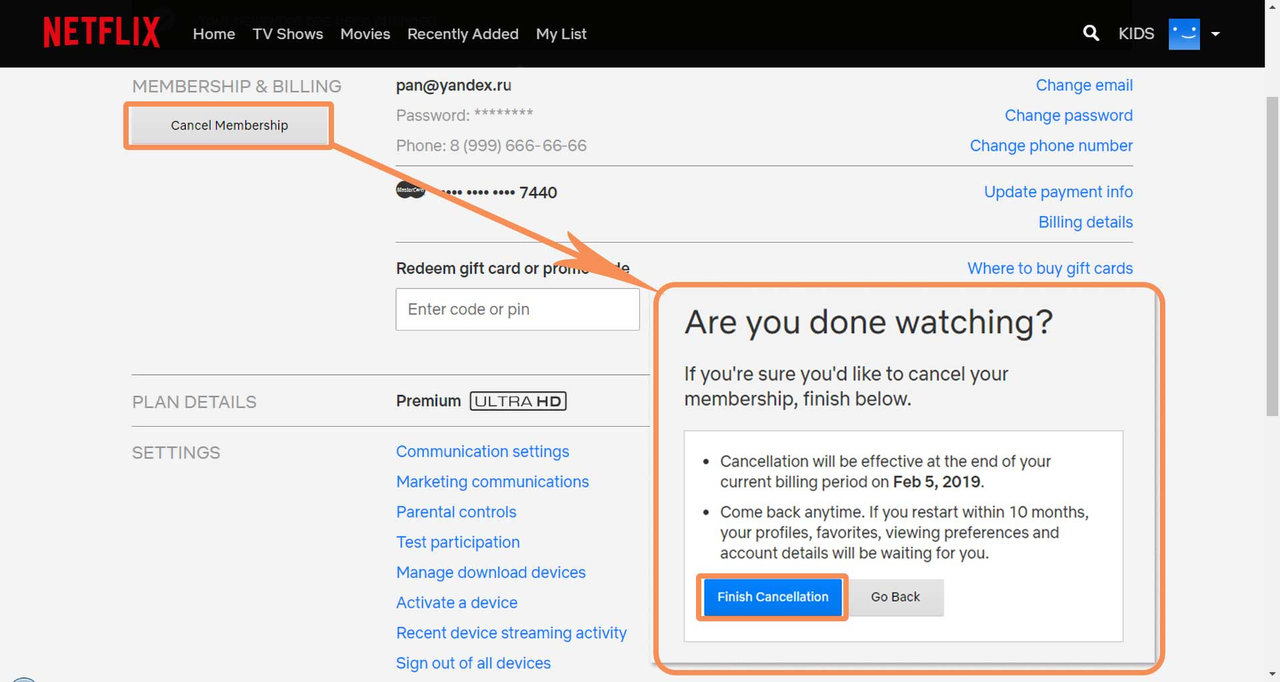Open the search magnifier icon
1280x682 pixels.
(1091, 33)
